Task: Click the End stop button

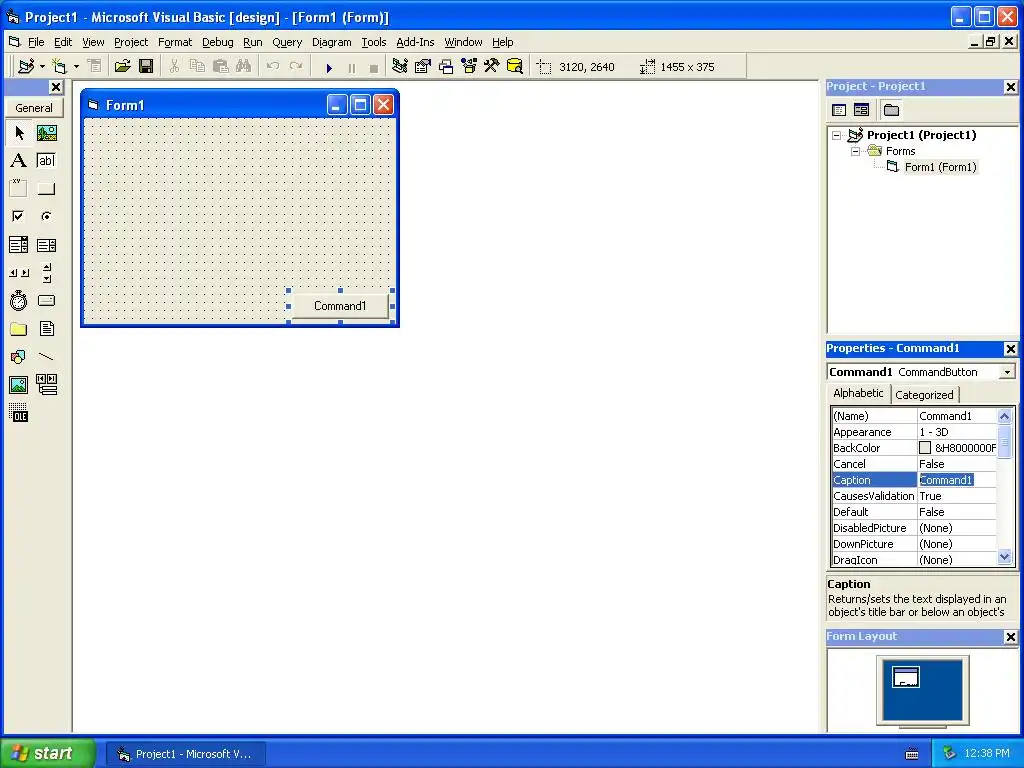Action: point(374,67)
